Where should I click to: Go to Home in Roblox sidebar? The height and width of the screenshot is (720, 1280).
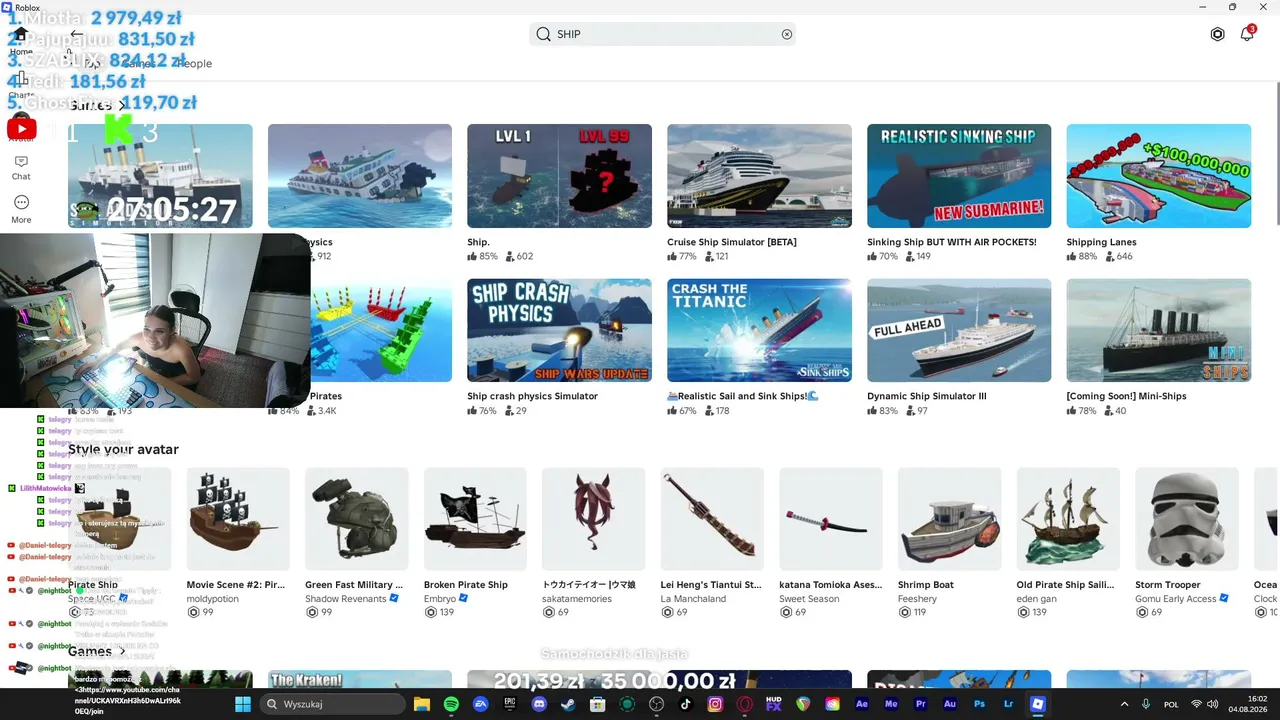(20, 39)
